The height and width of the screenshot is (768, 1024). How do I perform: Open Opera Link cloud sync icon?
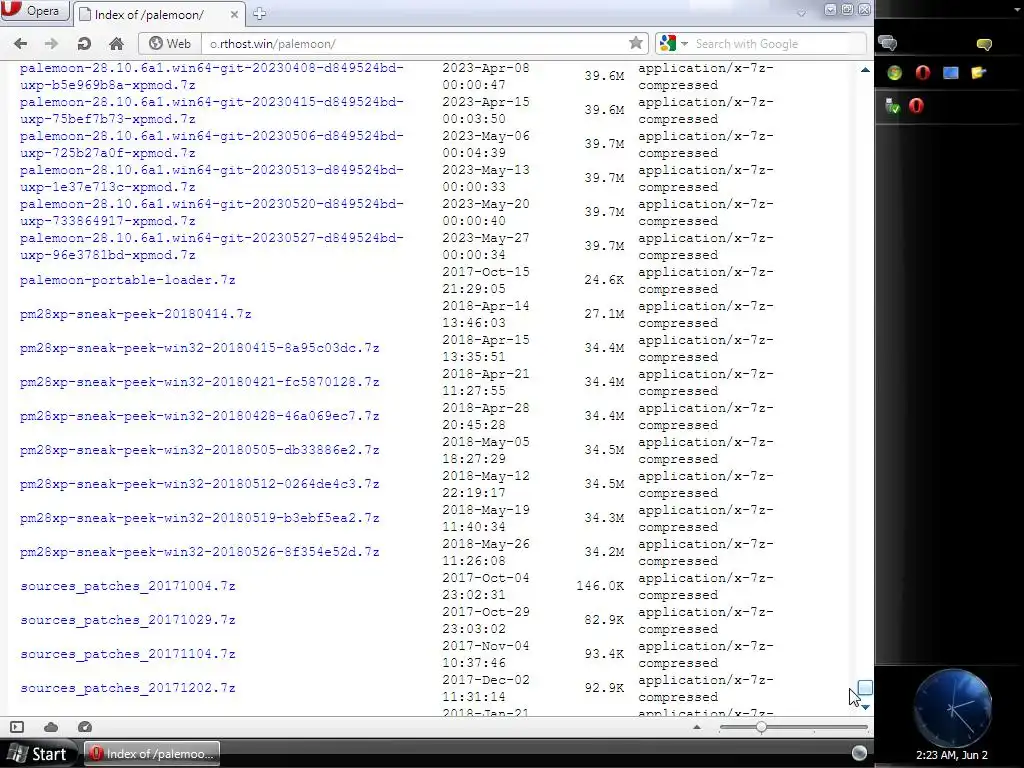pyautogui.click(x=51, y=727)
